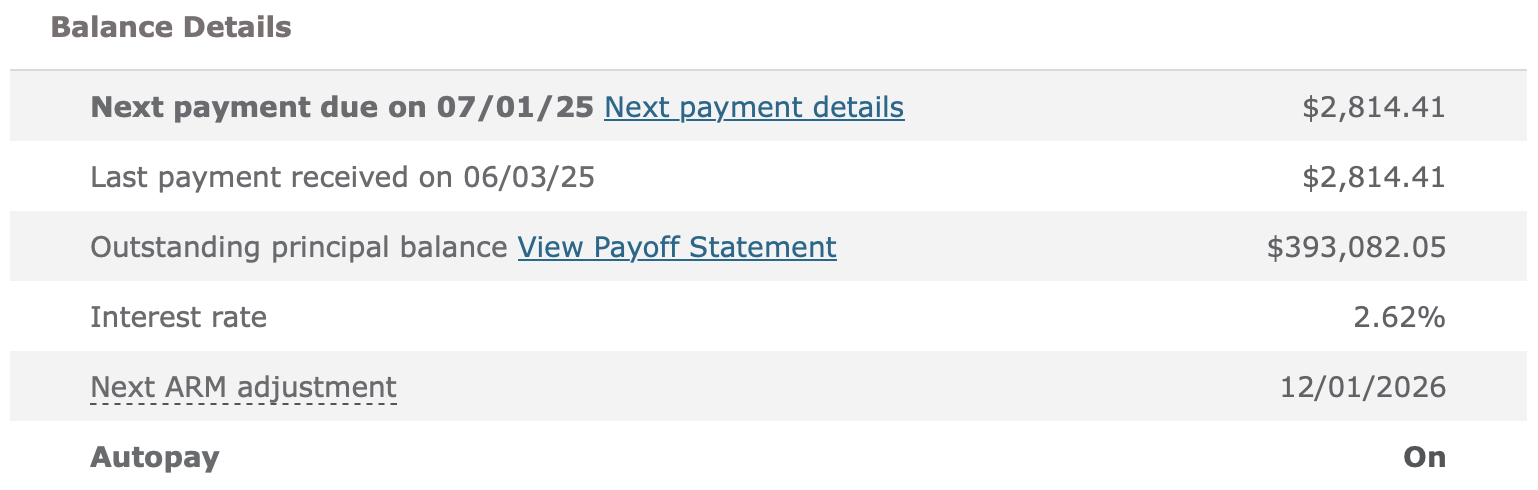Open the Next payment details link
This screenshot has height=490, width=1538.
(x=754, y=107)
